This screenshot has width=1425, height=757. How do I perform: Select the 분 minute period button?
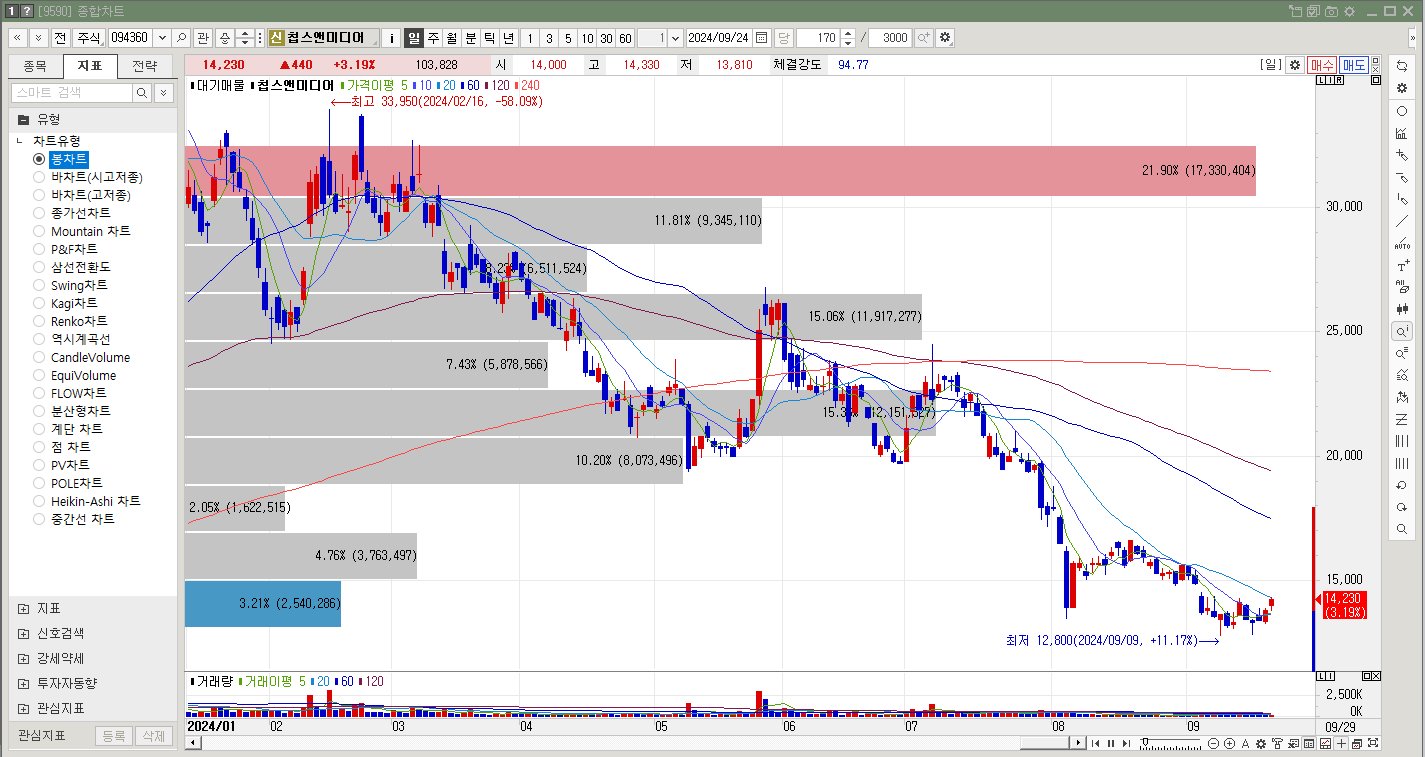[x=470, y=38]
